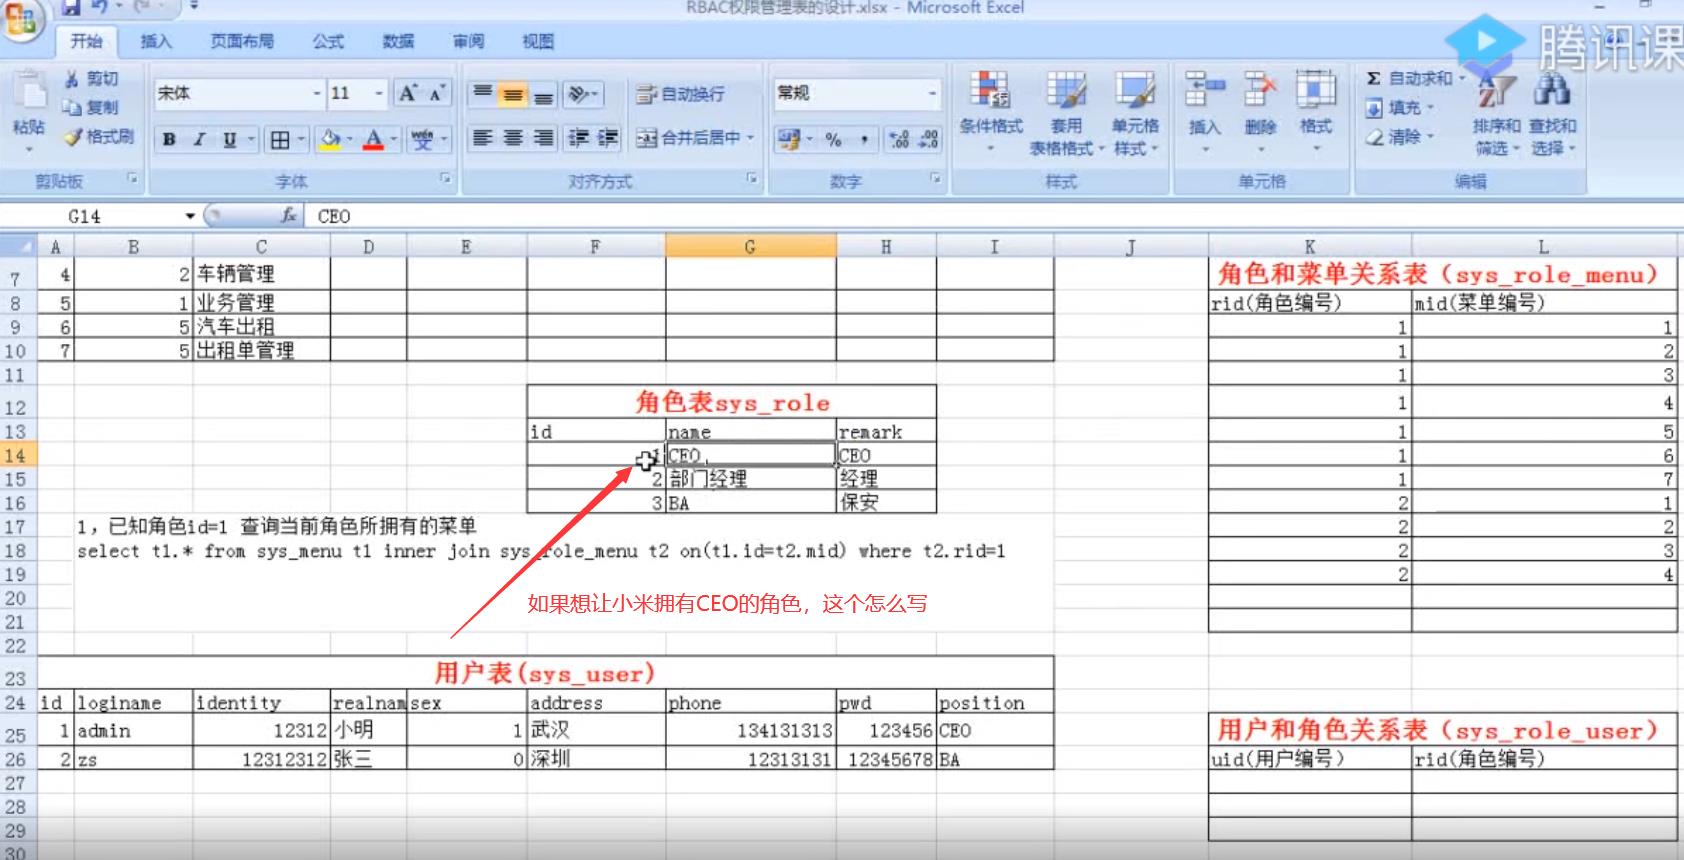Screen dimensions: 1684x860
Task: Cut selection with 剪切
Action: (x=91, y=78)
